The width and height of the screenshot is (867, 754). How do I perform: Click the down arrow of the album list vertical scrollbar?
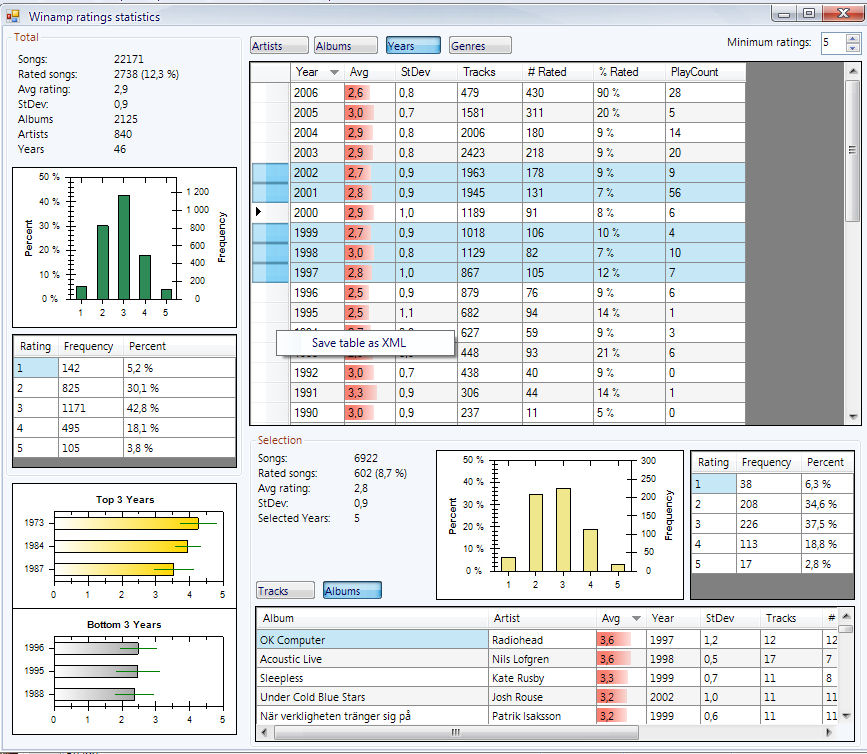pos(846,716)
